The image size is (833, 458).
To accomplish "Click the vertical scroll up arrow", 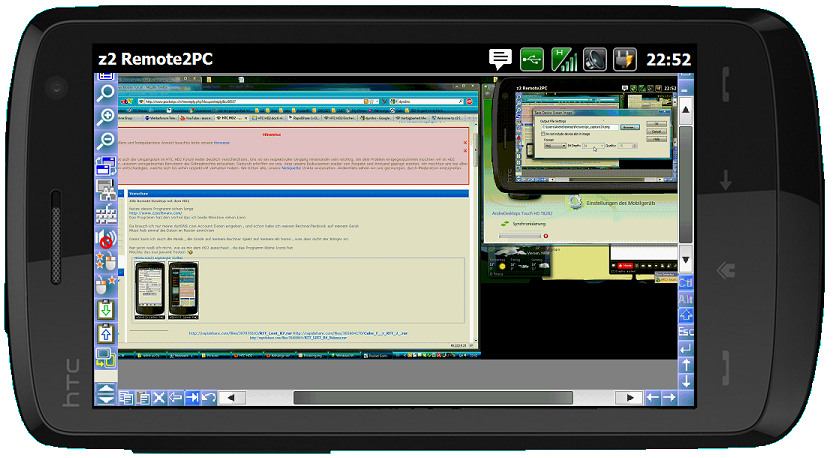I will [x=686, y=110].
